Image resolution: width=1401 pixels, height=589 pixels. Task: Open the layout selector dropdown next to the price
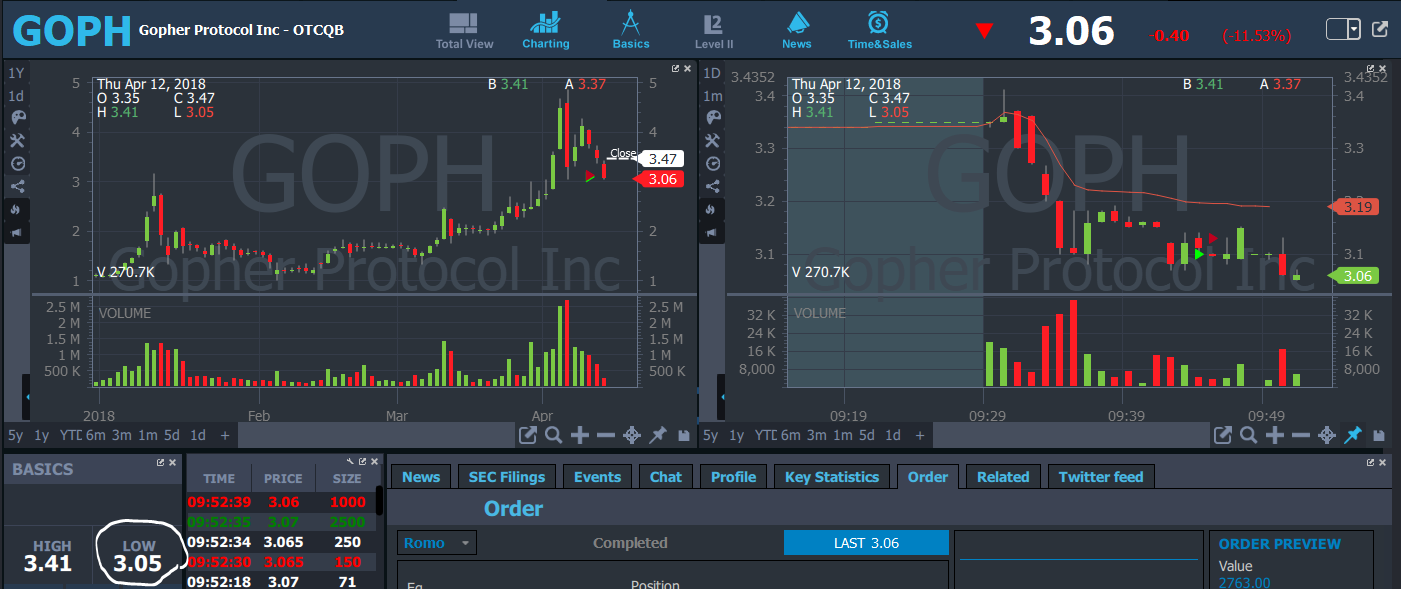tap(1343, 29)
